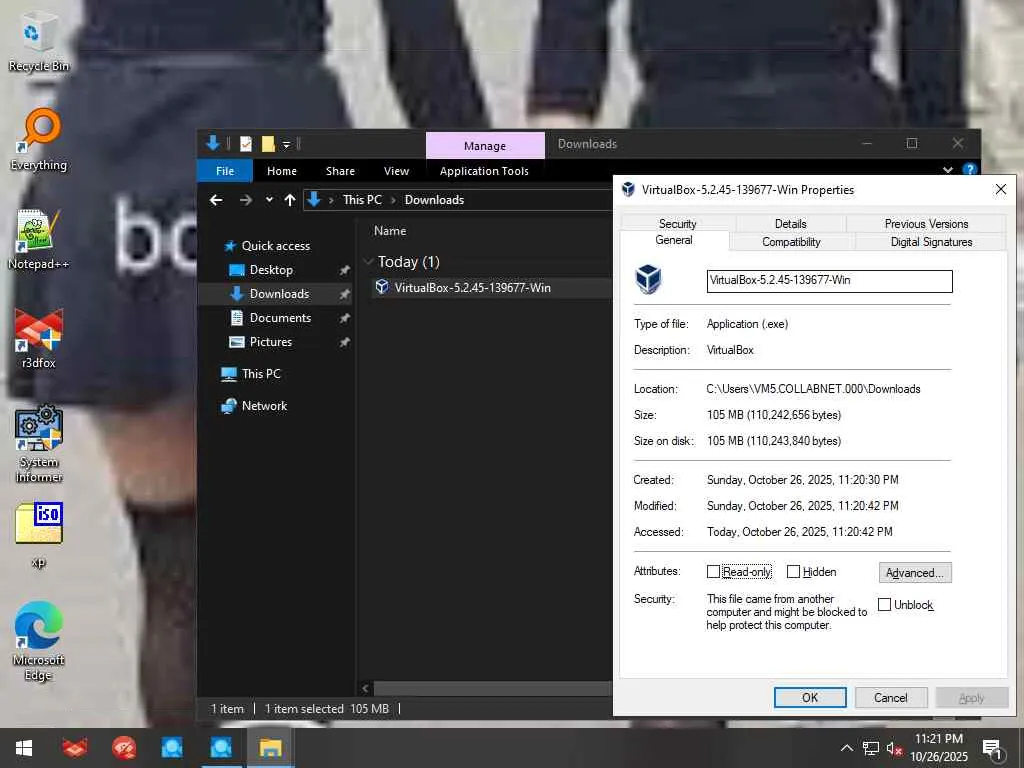Image resolution: width=1024 pixels, height=768 pixels.
Task: Click This PC in the address bar
Action: coord(362,200)
